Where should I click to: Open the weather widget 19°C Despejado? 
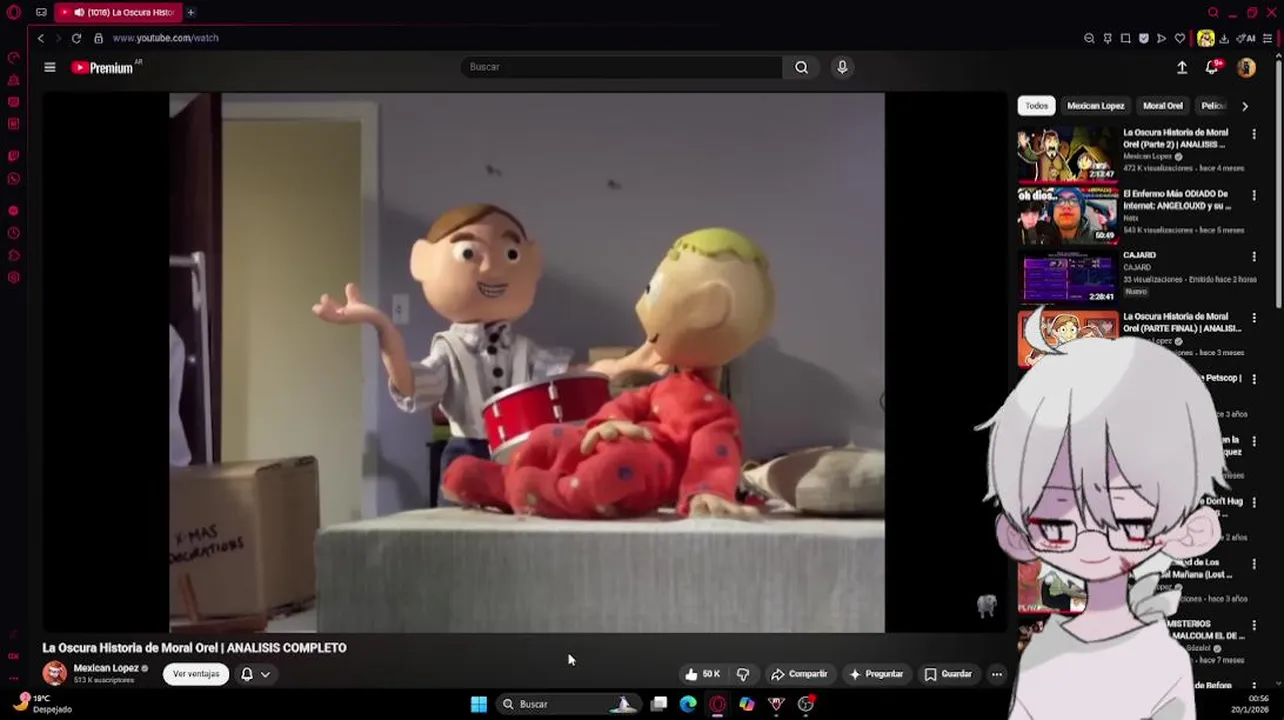[x=40, y=704]
